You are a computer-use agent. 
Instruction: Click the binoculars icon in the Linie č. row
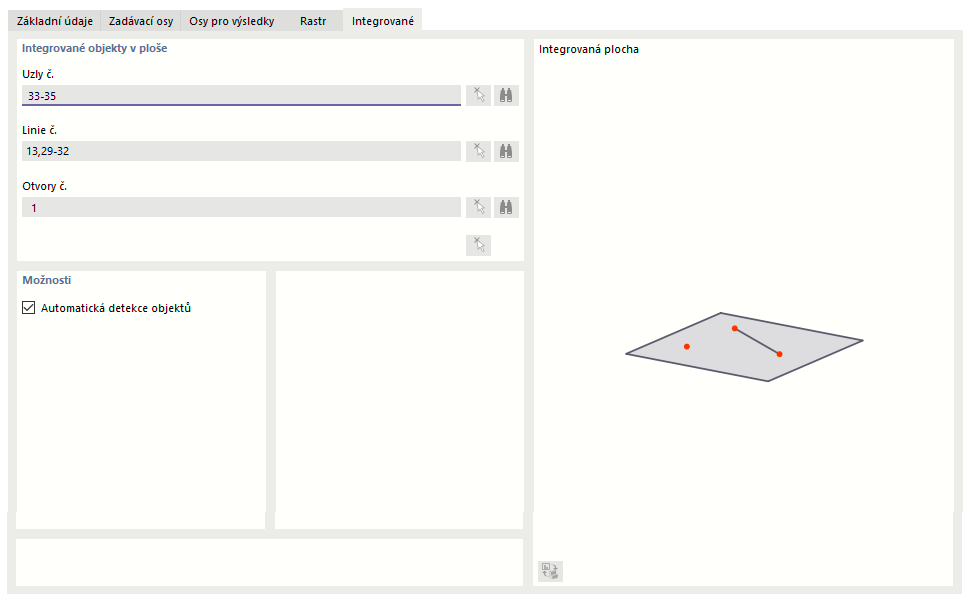click(x=507, y=152)
